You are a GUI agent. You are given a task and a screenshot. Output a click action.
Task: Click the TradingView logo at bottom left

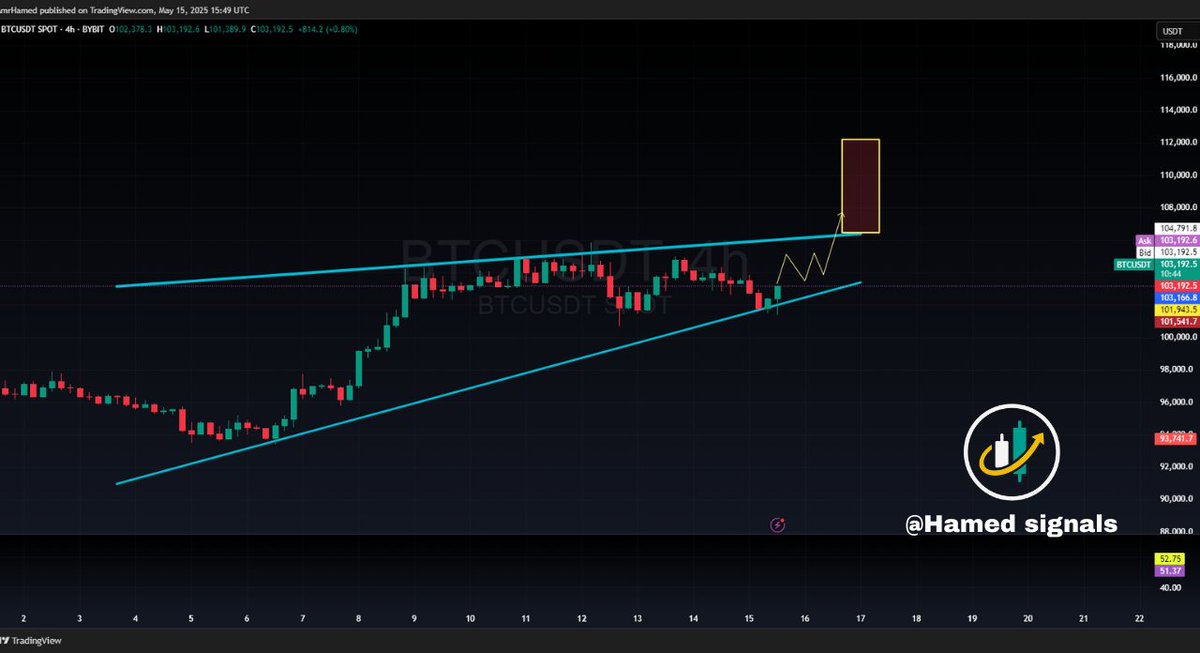31,643
